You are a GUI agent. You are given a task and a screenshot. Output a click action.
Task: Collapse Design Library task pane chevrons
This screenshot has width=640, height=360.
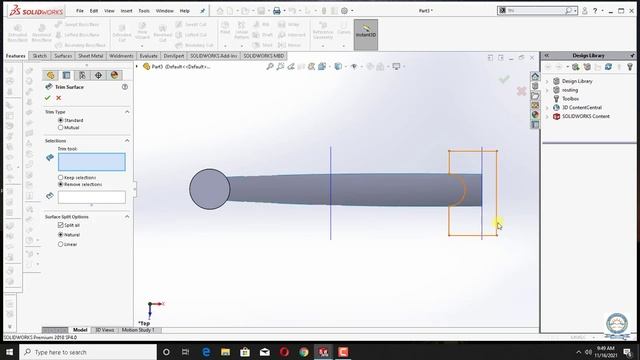(x=547, y=56)
